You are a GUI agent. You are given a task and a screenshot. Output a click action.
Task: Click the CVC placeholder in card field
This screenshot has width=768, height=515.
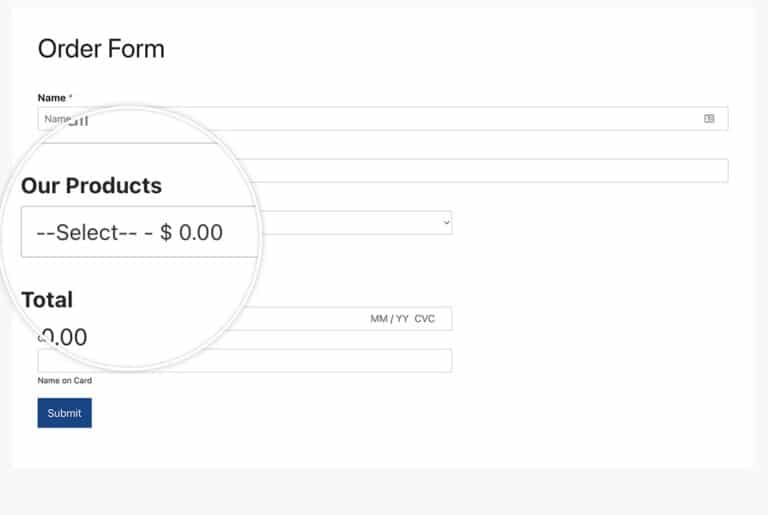[425, 319]
